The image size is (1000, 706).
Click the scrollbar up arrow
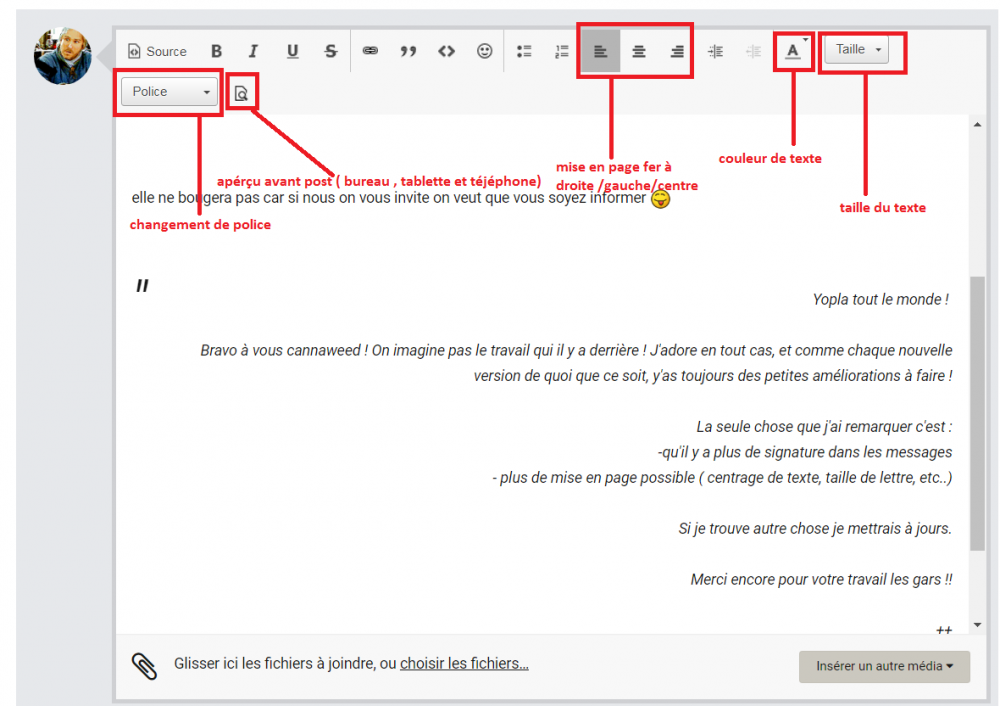(x=977, y=125)
